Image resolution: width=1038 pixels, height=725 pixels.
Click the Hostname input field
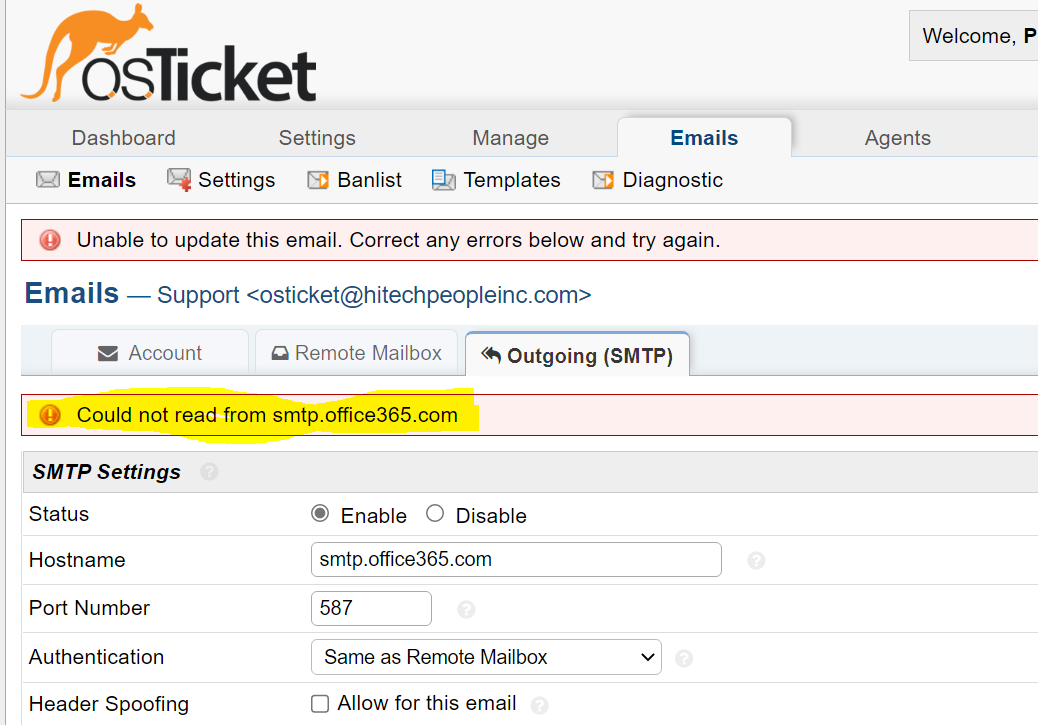point(516,560)
